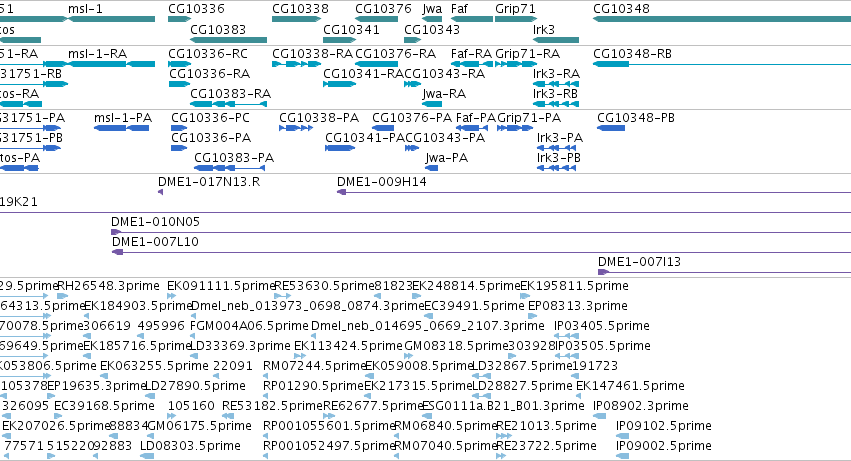Click protein Irk3-PA

pyautogui.click(x=556, y=148)
